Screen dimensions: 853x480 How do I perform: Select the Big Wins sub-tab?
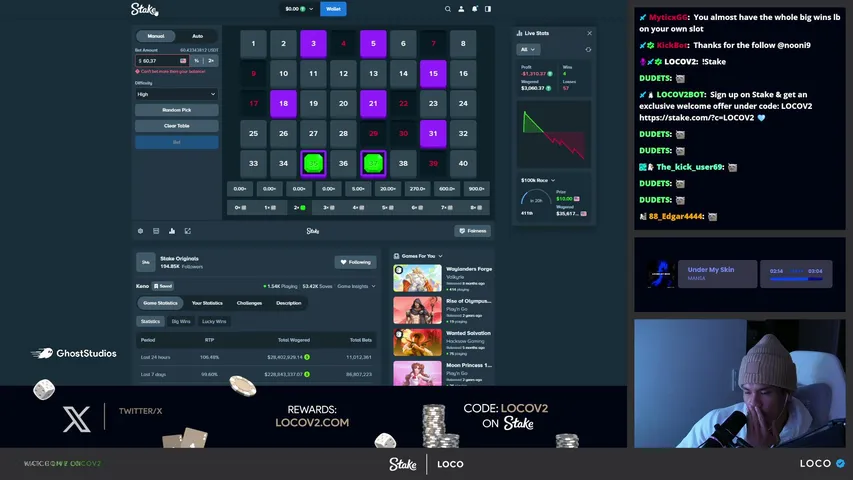[x=181, y=322]
